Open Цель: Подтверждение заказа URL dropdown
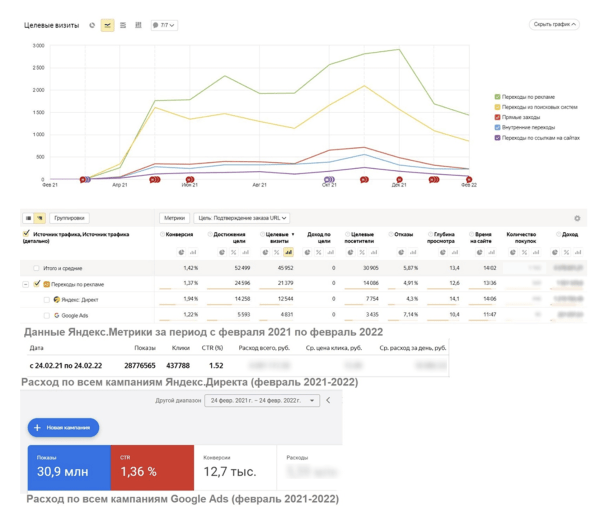Image resolution: width=600 pixels, height=507 pixels. click(242, 218)
